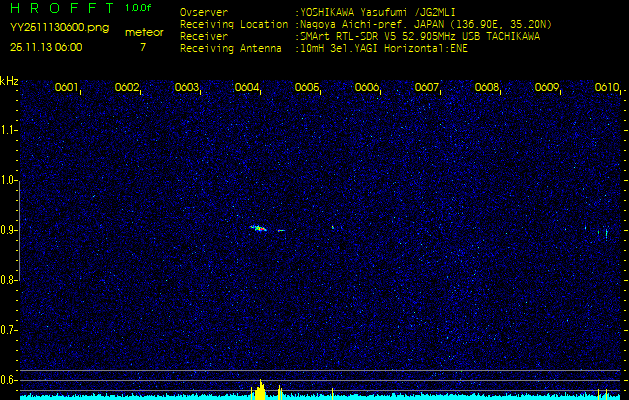This screenshot has height=400, width=629.
Task: Click the 0602 time marker
Action: [126, 87]
